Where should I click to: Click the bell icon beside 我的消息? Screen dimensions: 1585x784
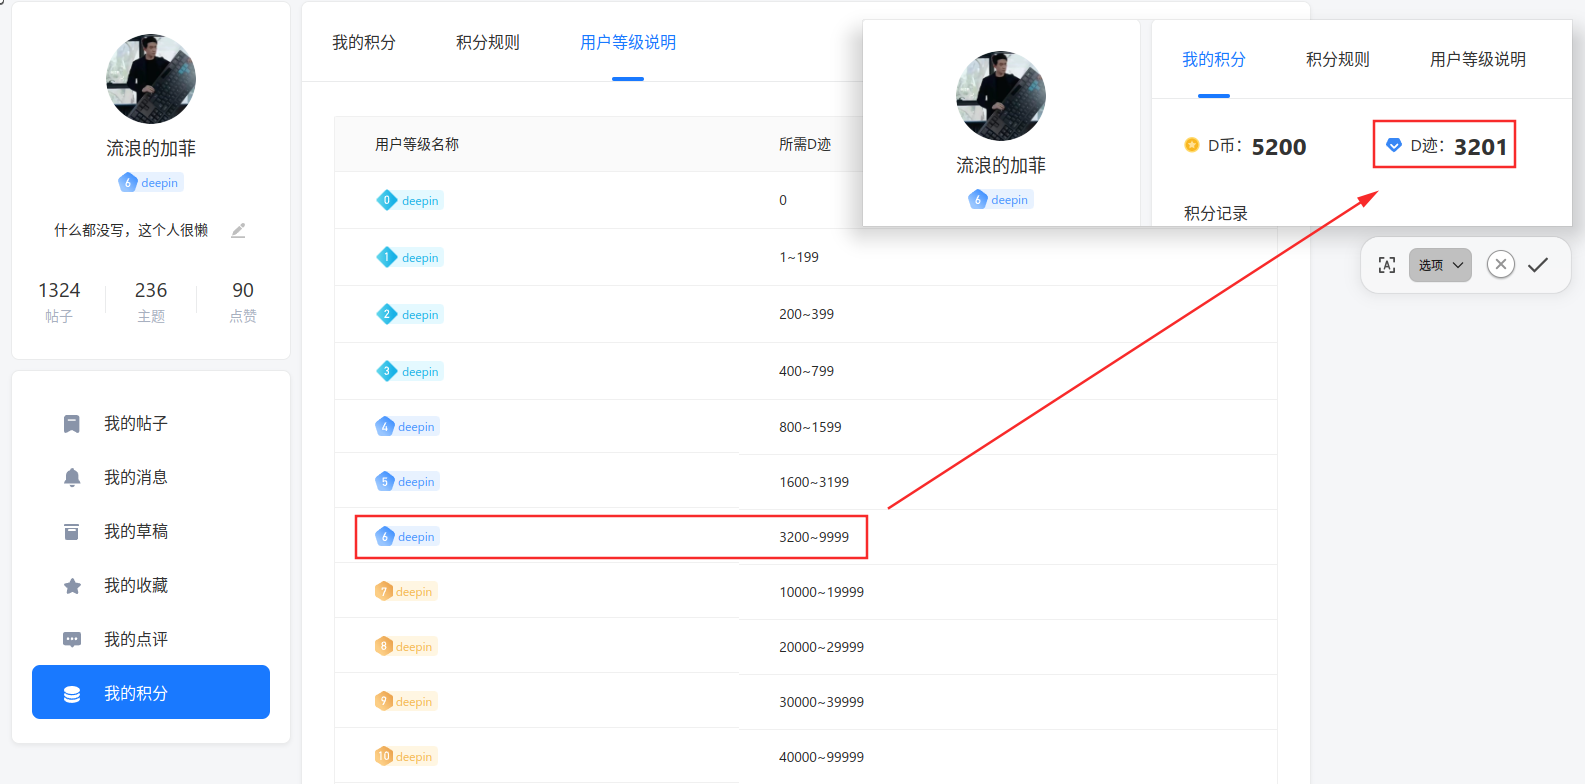[72, 478]
